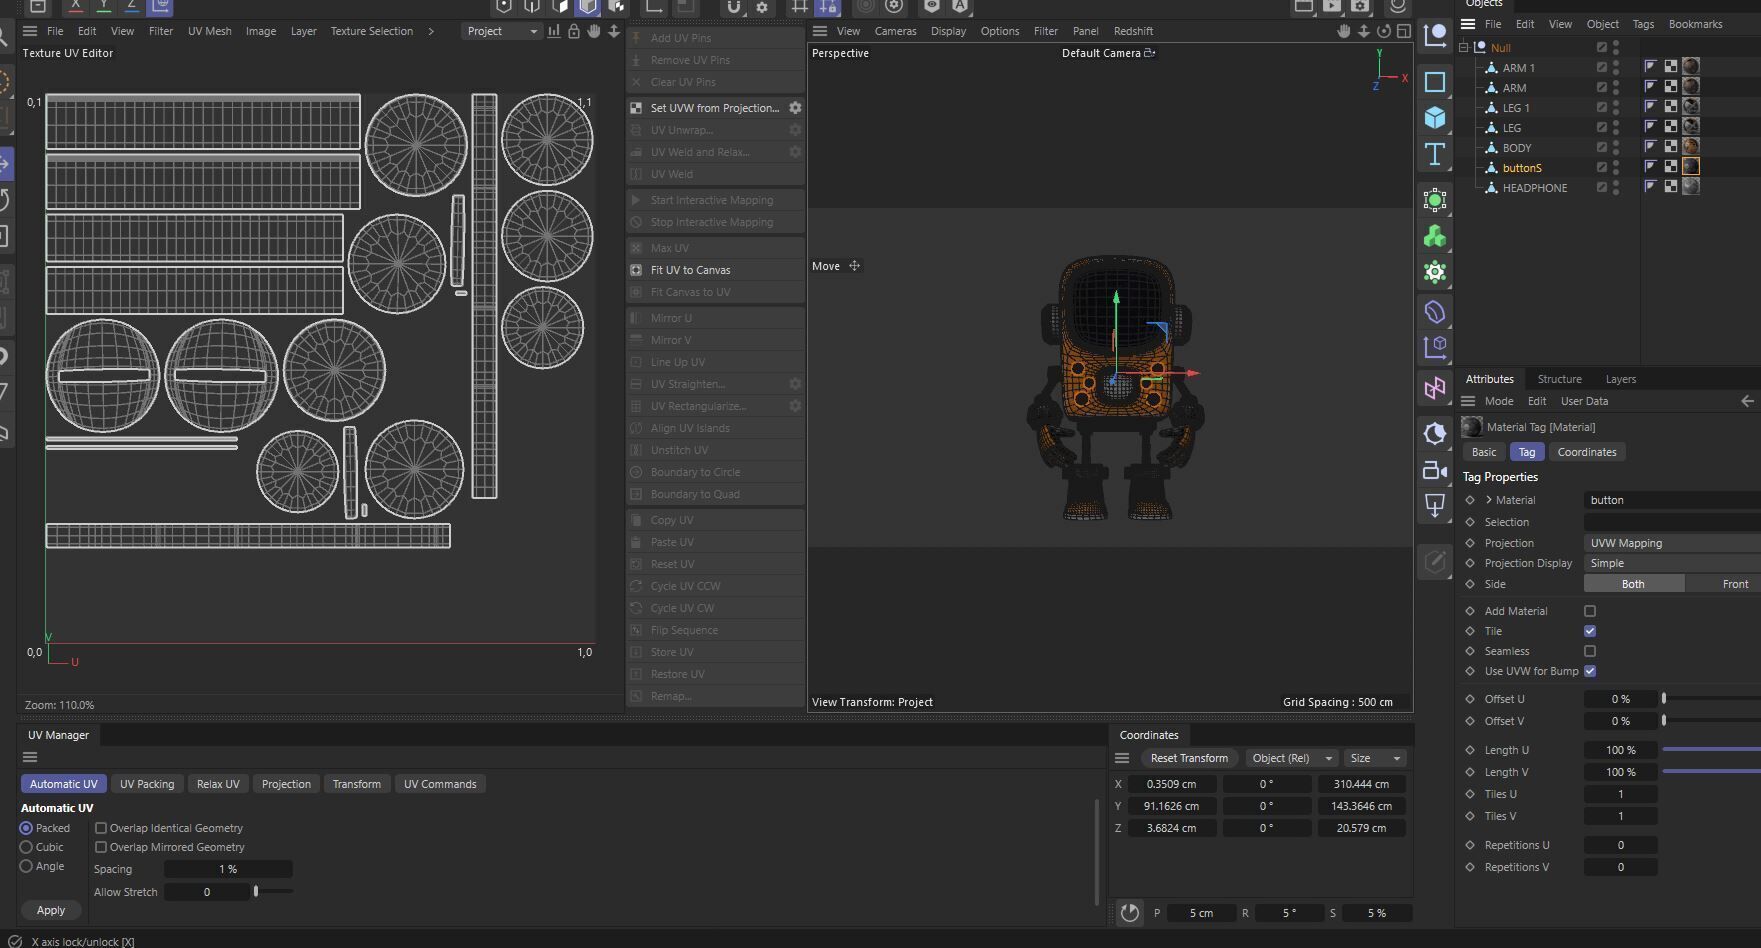Select the Front side button
The width and height of the screenshot is (1761, 948).
(x=1723, y=584)
